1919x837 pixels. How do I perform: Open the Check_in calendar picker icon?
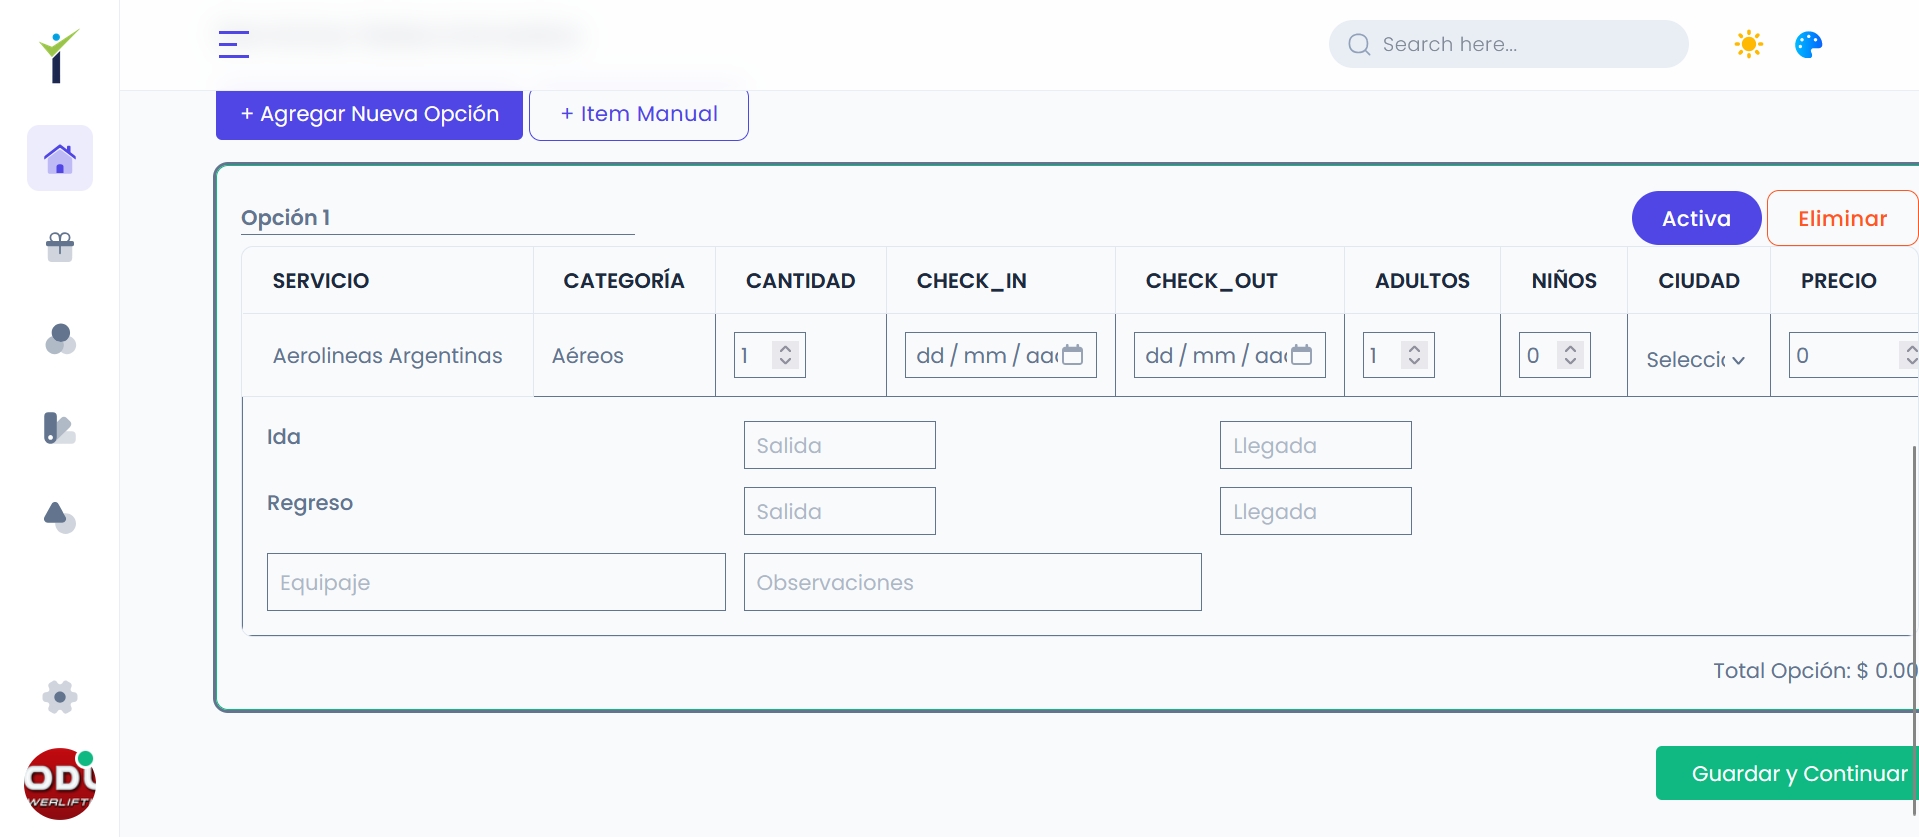click(x=1073, y=355)
